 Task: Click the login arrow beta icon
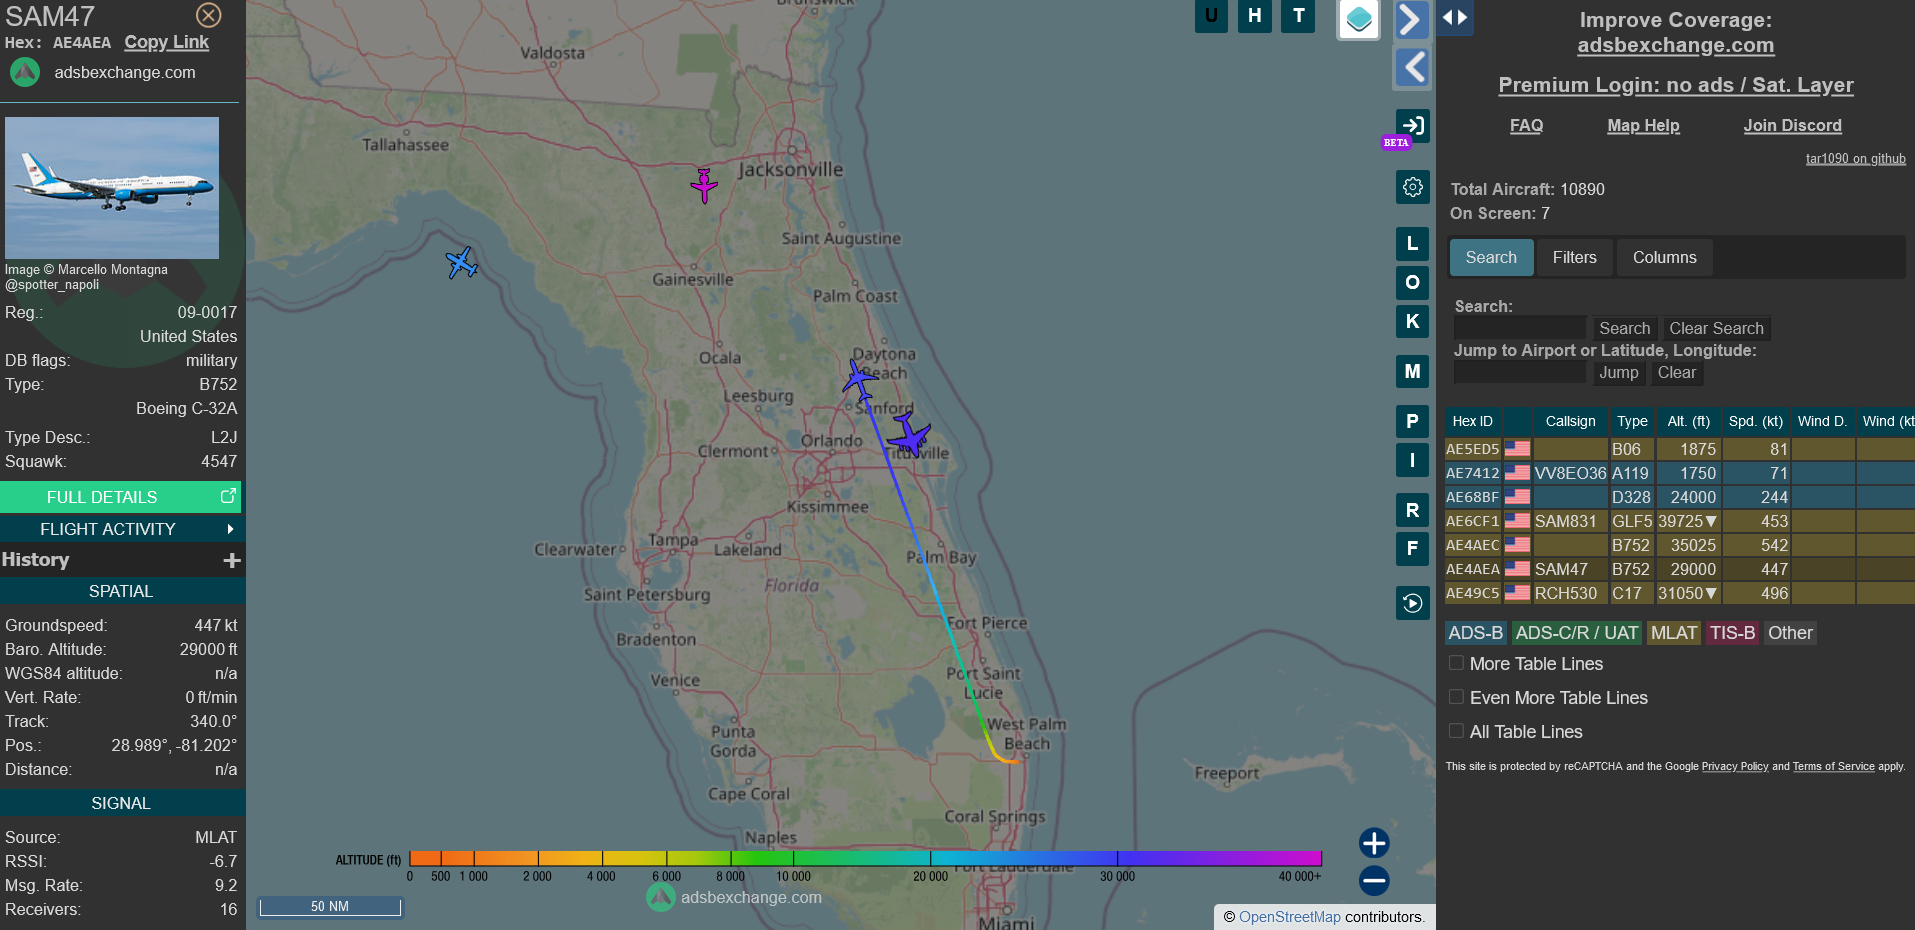1412,126
